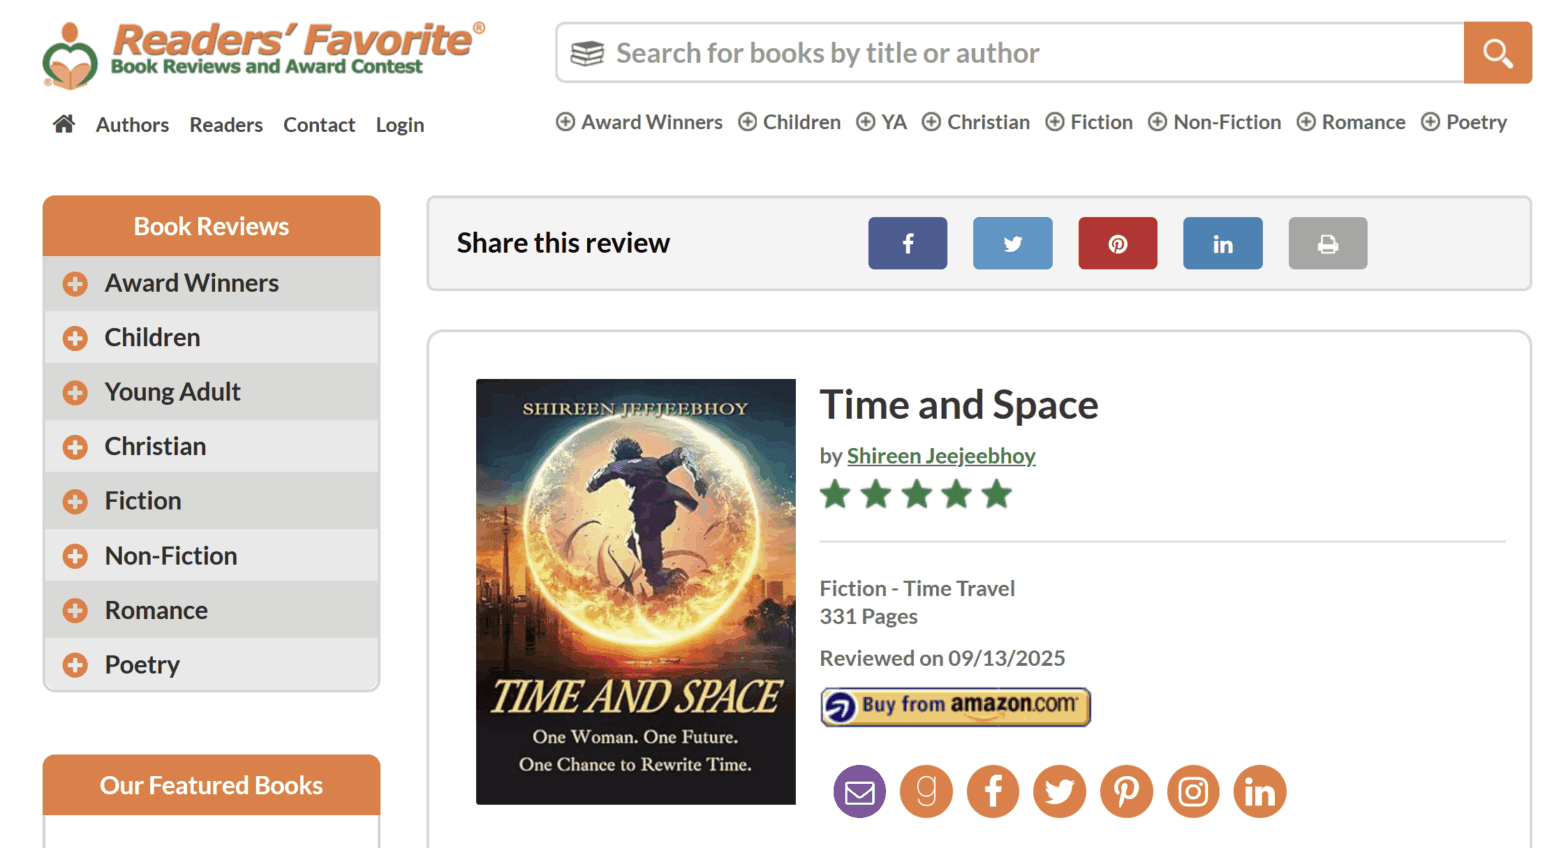Open the Non-Fiction top menu
Screen dimensions: 1568x848
coord(1214,122)
